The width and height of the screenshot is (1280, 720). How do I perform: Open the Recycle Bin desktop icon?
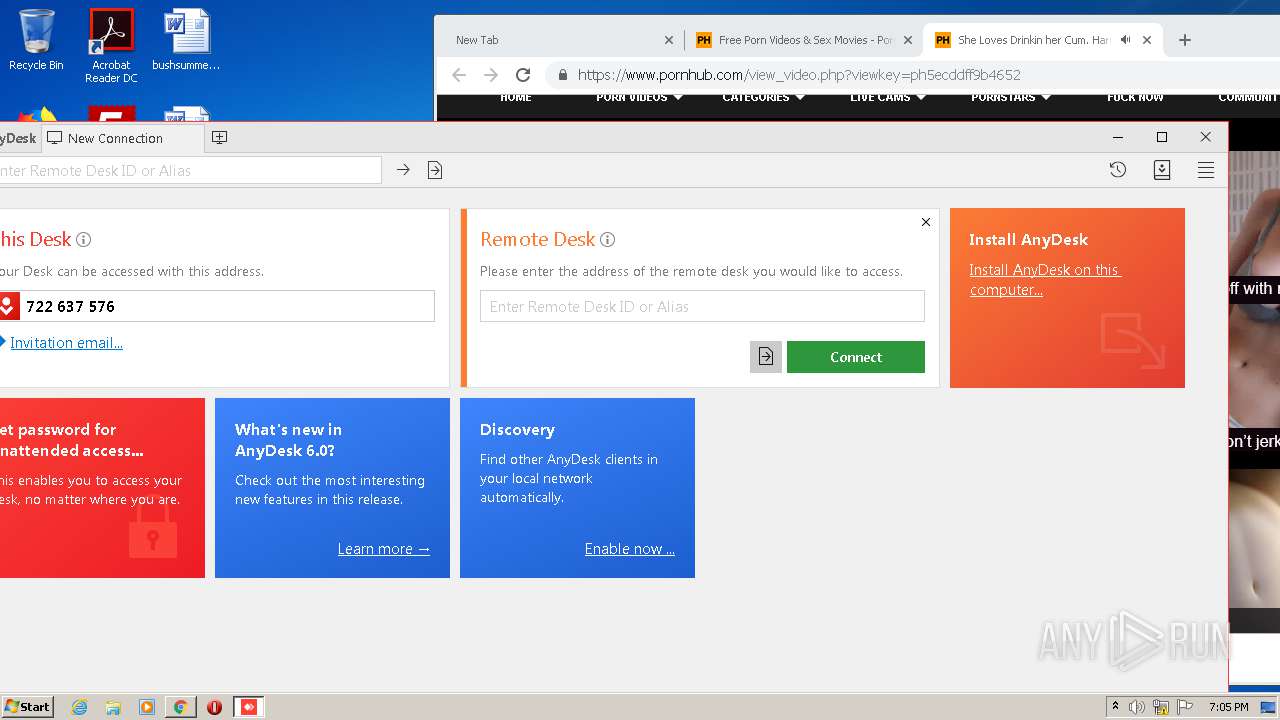pyautogui.click(x=36, y=41)
